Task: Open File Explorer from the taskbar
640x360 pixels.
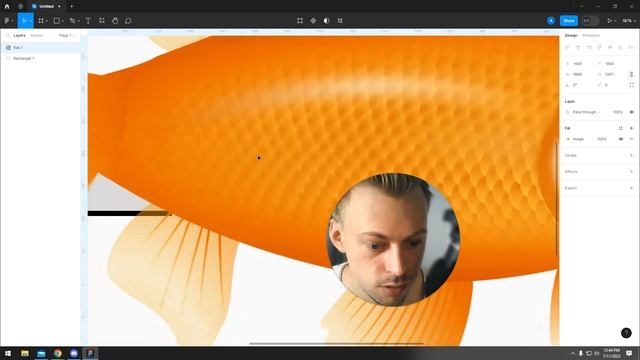Action: [25, 353]
